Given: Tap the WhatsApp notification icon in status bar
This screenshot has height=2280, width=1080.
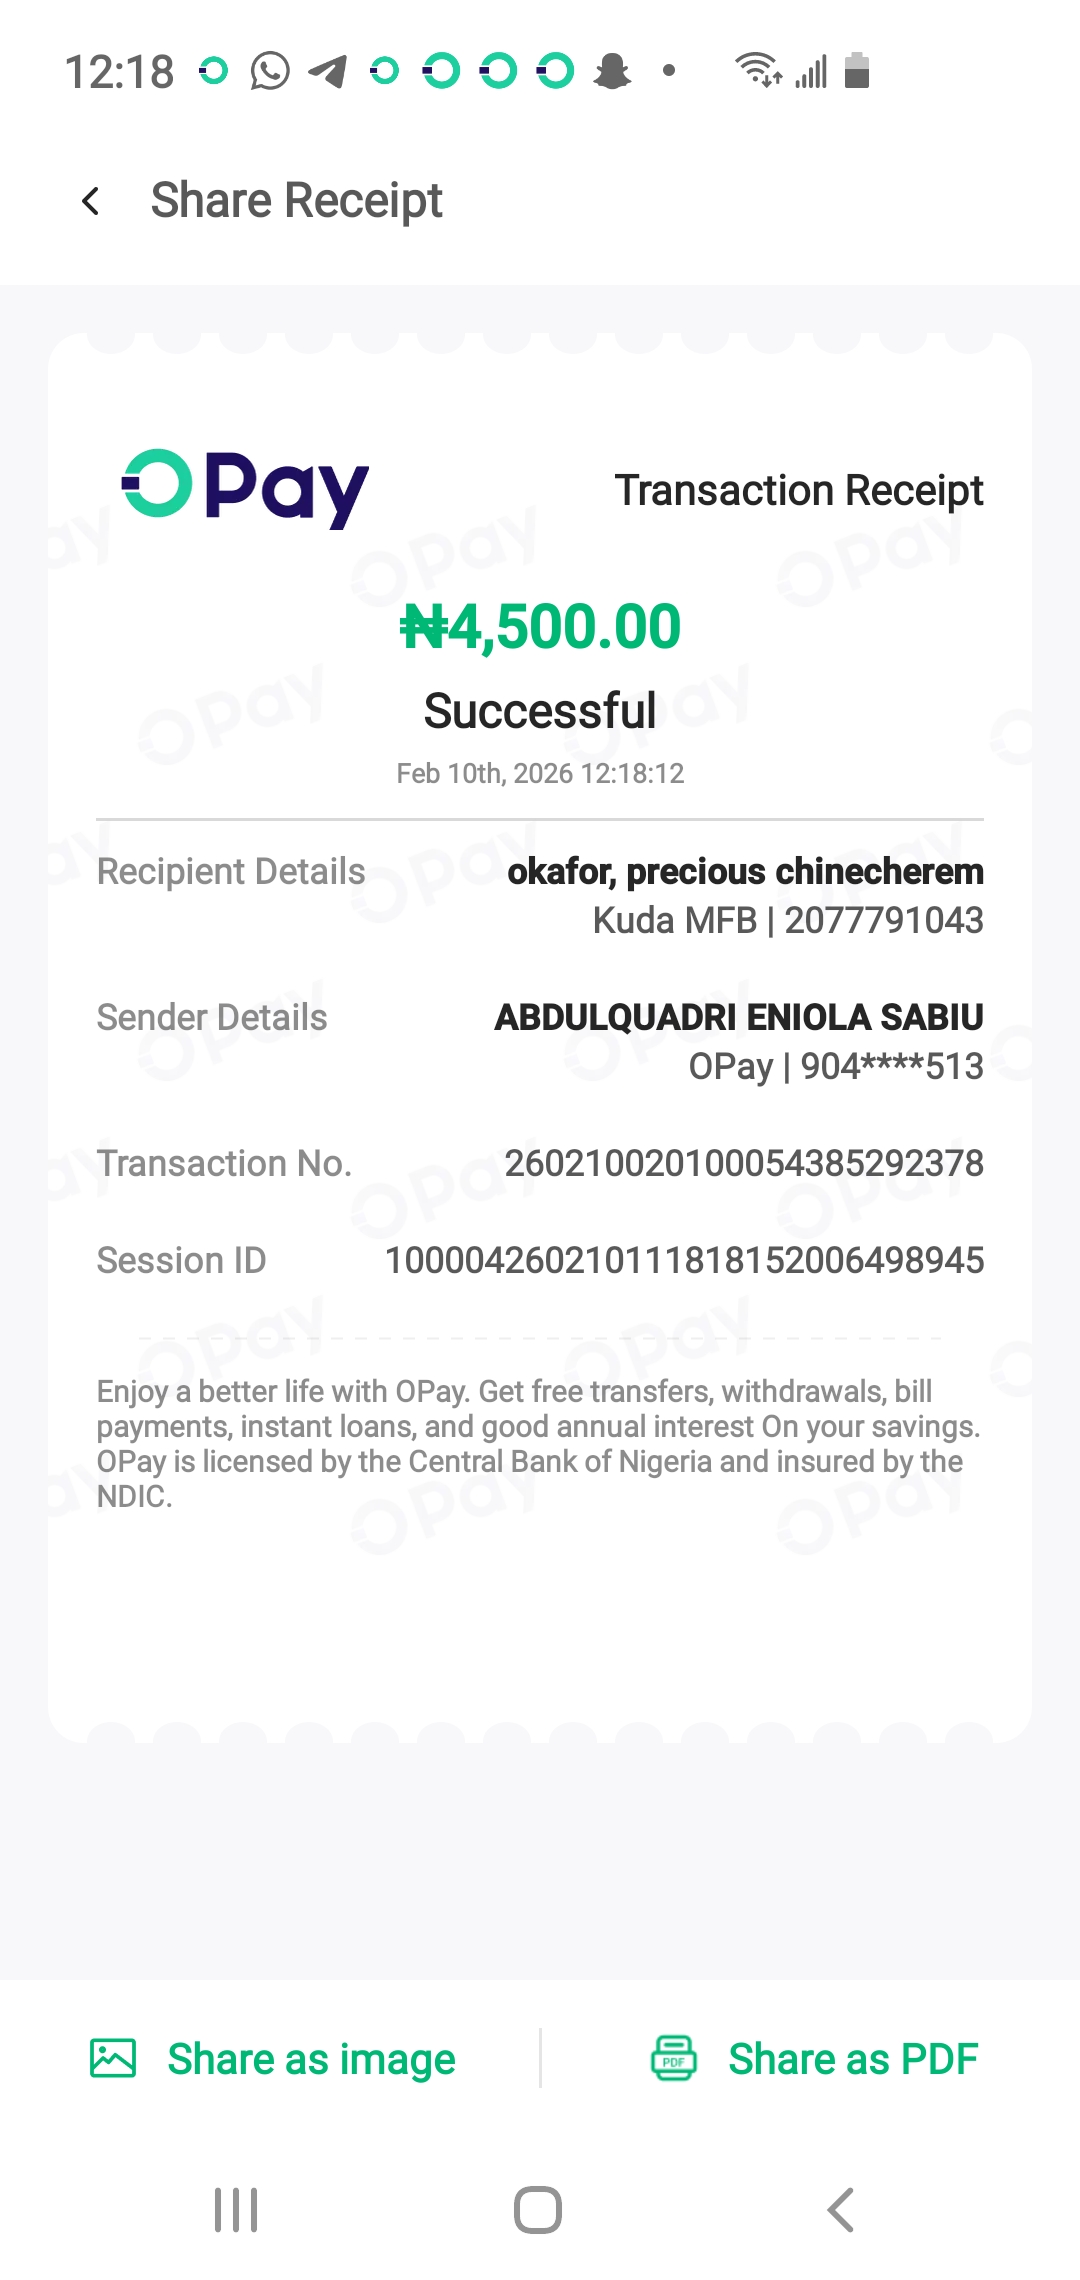Looking at the screenshot, I should (x=270, y=71).
